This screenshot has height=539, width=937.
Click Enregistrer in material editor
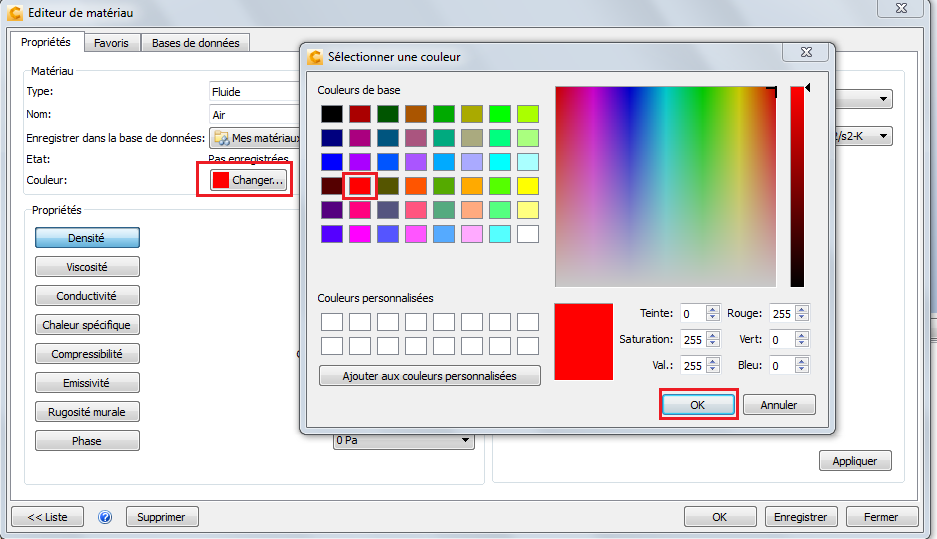click(801, 517)
